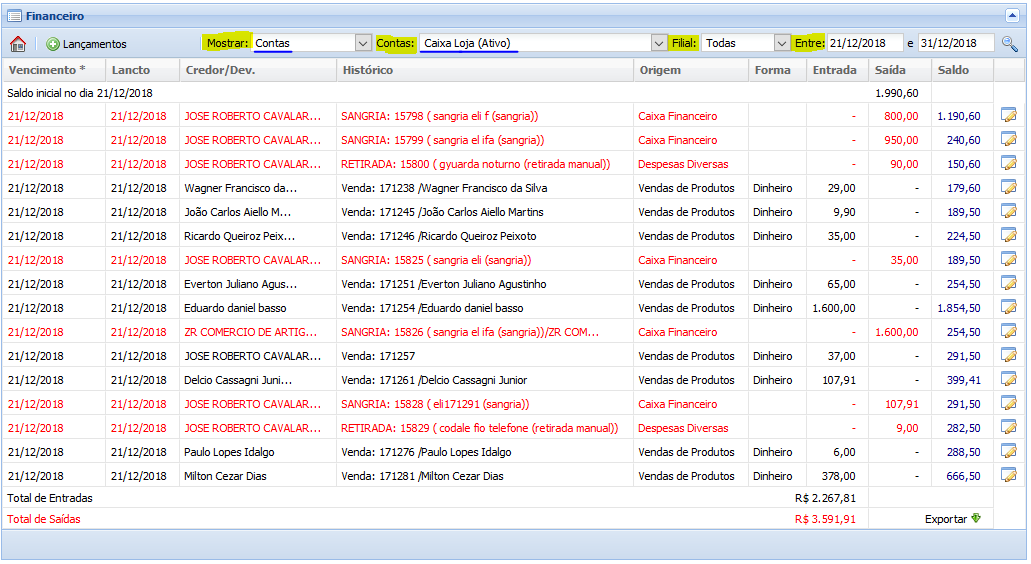The image size is (1031, 564).
Task: Edit the Venda 171245 entry
Action: coord(1009,211)
